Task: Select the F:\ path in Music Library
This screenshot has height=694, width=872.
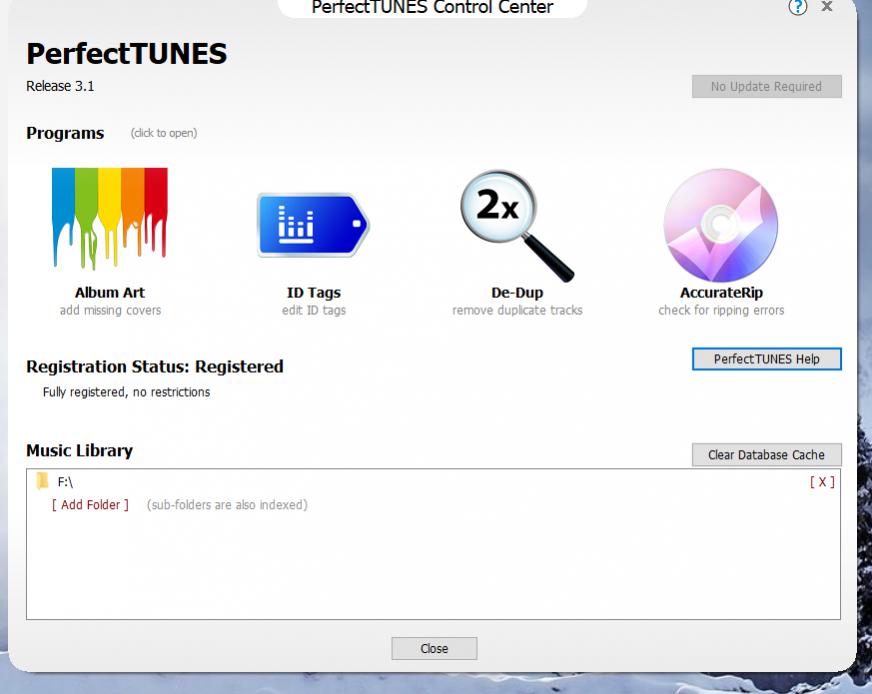Action: click(65, 482)
